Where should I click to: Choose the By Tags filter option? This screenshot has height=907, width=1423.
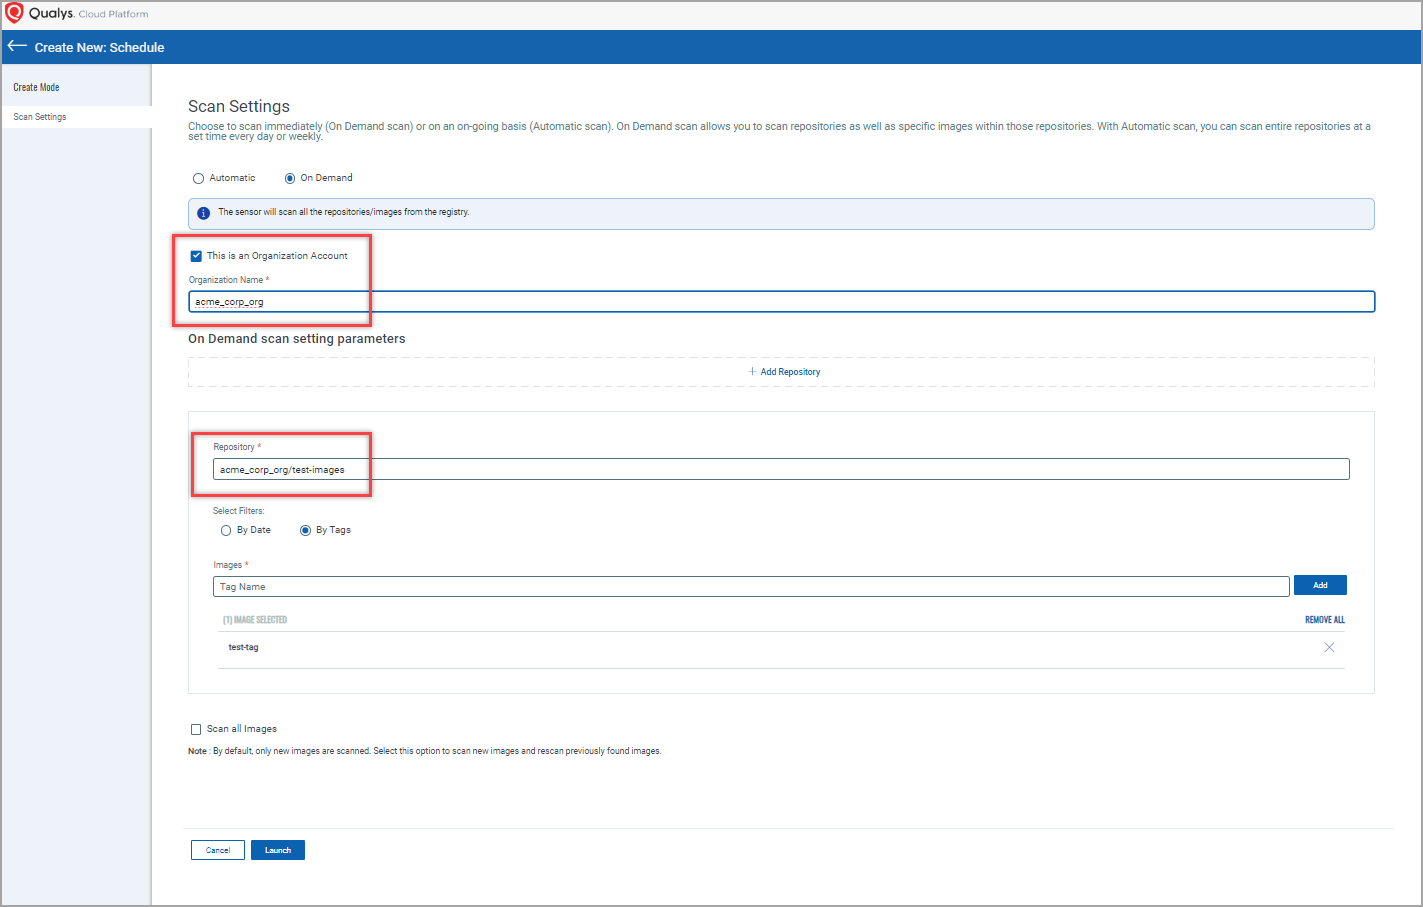(305, 531)
